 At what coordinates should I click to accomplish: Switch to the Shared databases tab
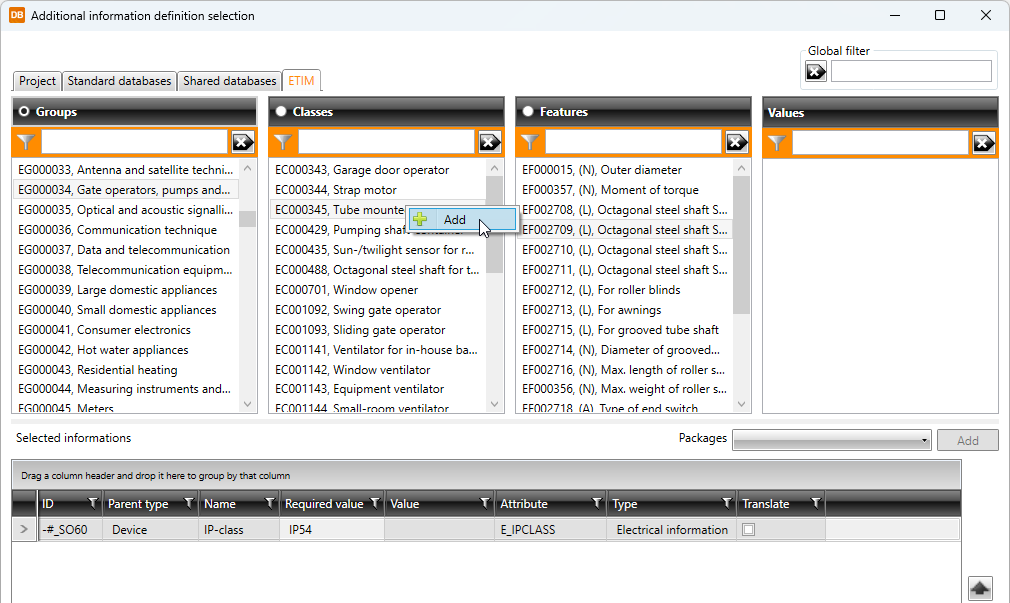(229, 81)
